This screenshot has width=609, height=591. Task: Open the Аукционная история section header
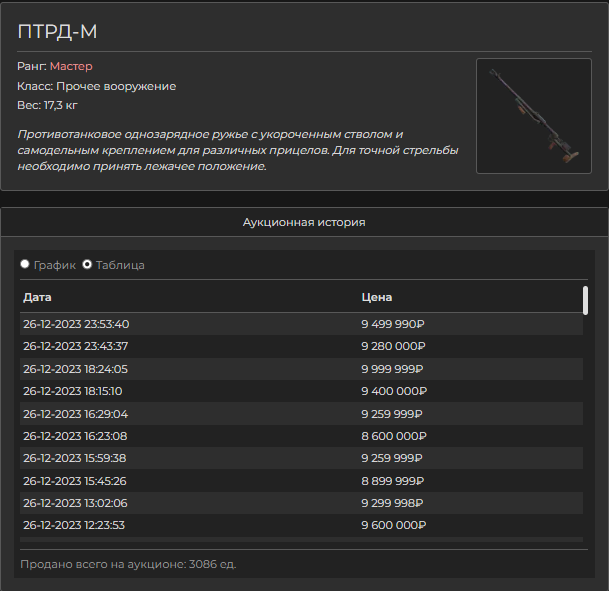pyautogui.click(x=304, y=222)
